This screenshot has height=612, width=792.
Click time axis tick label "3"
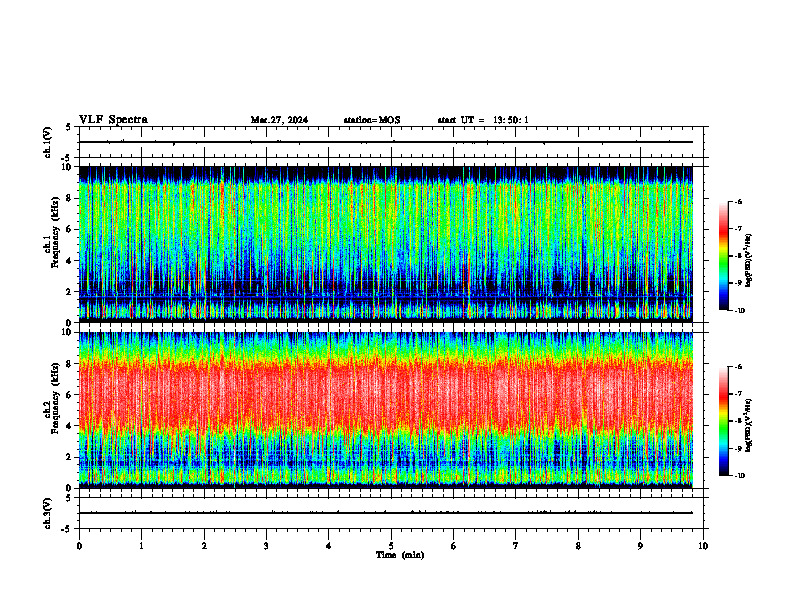click(266, 546)
